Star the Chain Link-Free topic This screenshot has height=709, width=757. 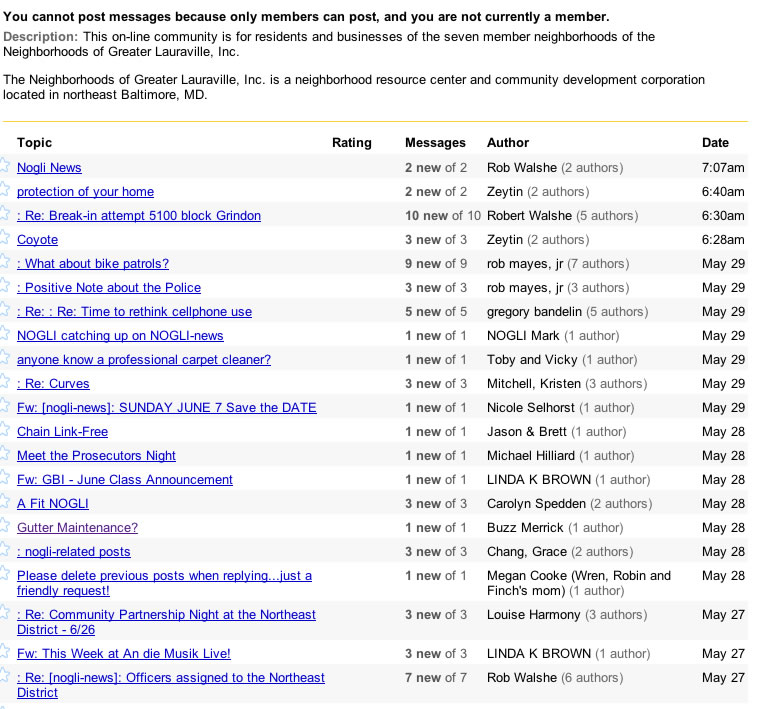pyautogui.click(x=5, y=431)
